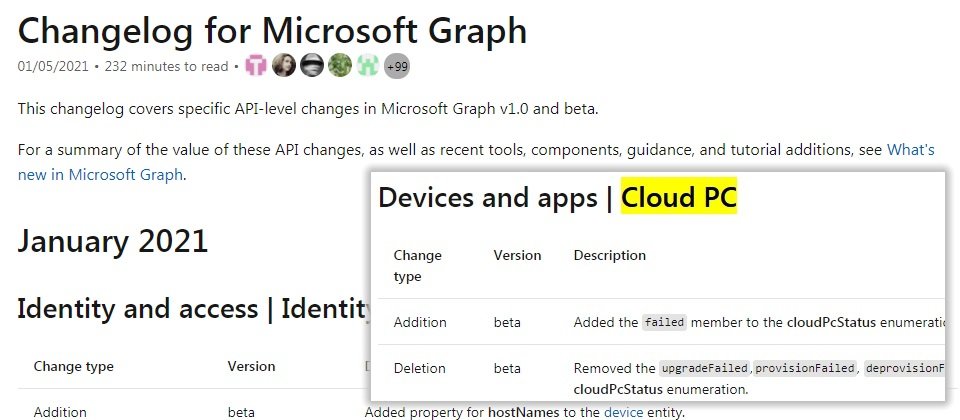Click the green foliage contributor avatar
Screen dimensions: 960x420
tap(340, 66)
